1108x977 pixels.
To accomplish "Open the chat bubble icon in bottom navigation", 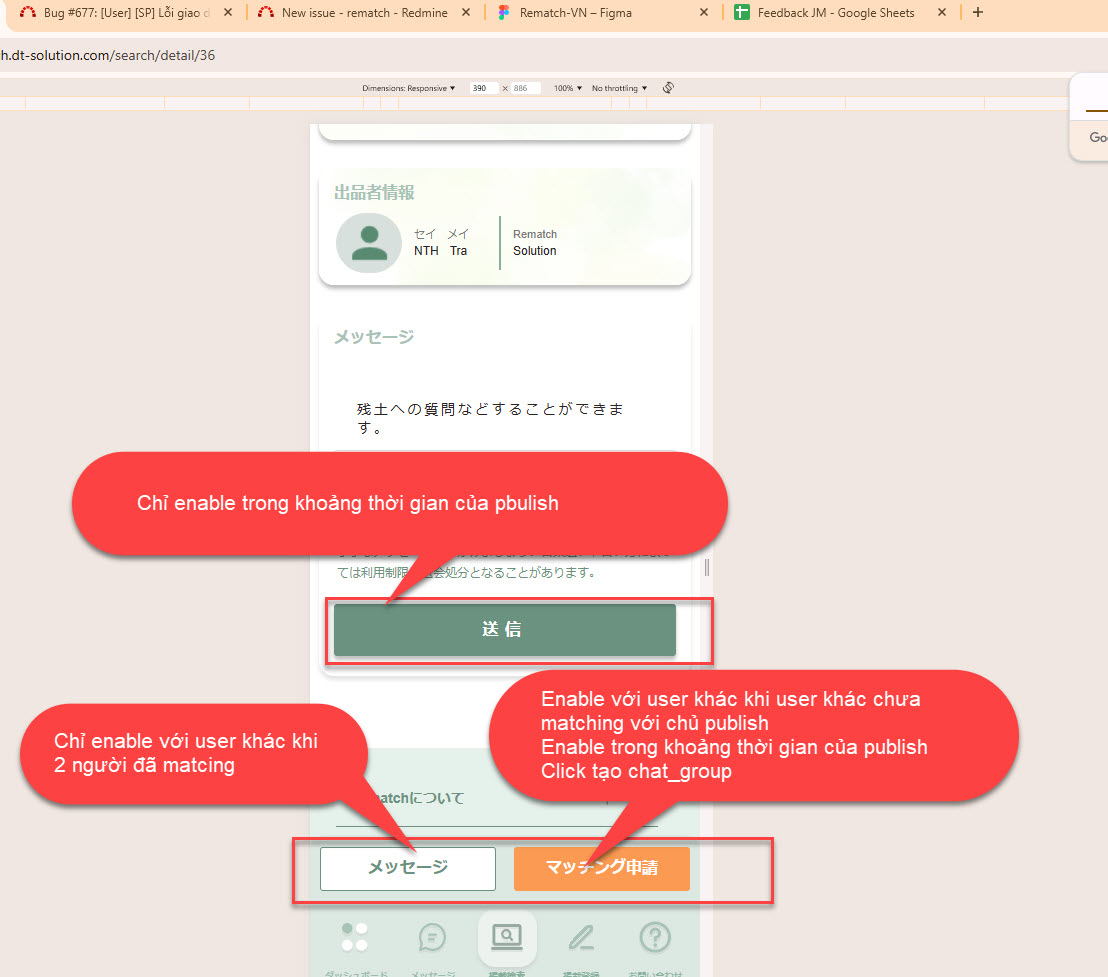I will [432, 938].
